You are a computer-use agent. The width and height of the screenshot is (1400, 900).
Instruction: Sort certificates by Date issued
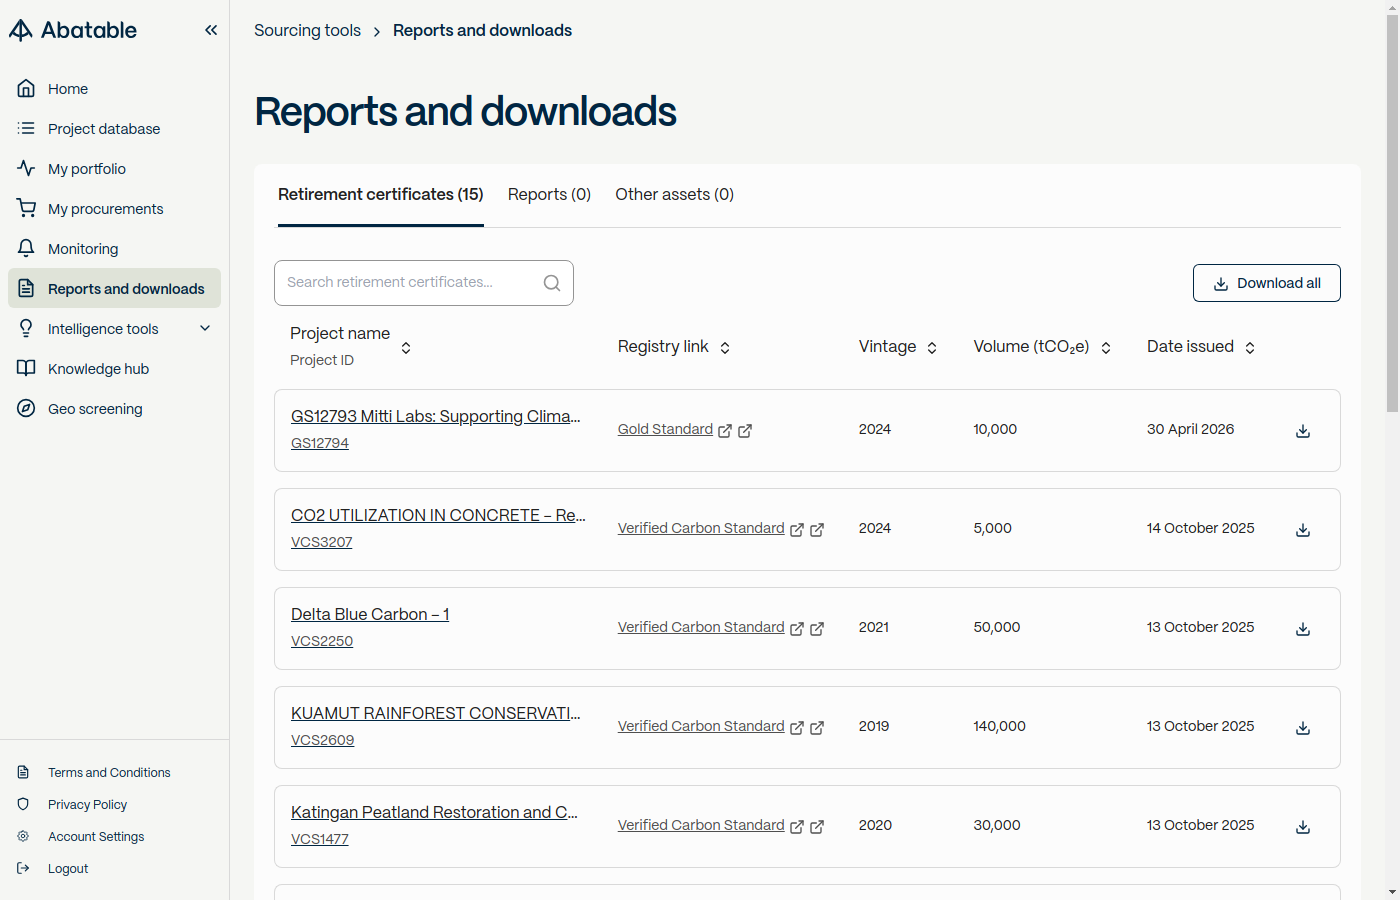pos(1250,347)
